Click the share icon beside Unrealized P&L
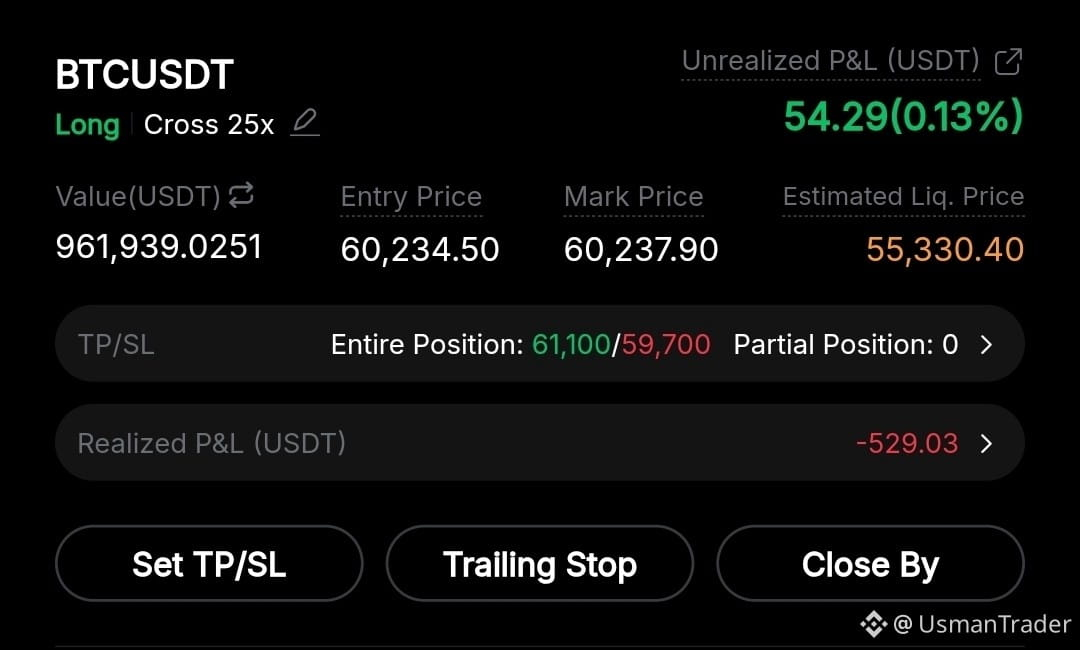 pyautogui.click(x=1008, y=61)
